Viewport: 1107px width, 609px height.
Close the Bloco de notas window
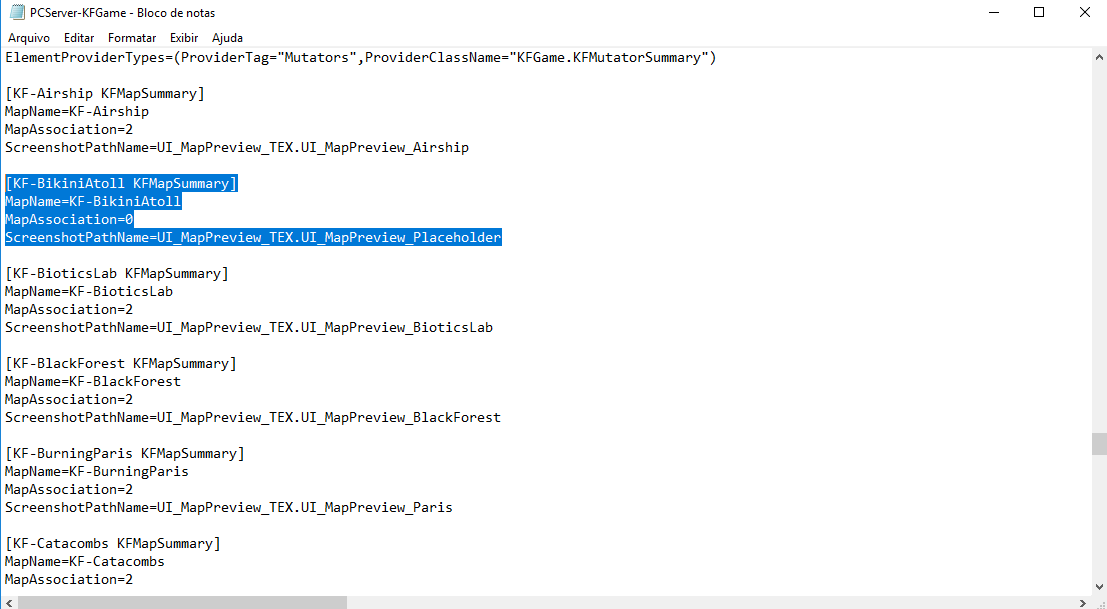coord(1084,13)
